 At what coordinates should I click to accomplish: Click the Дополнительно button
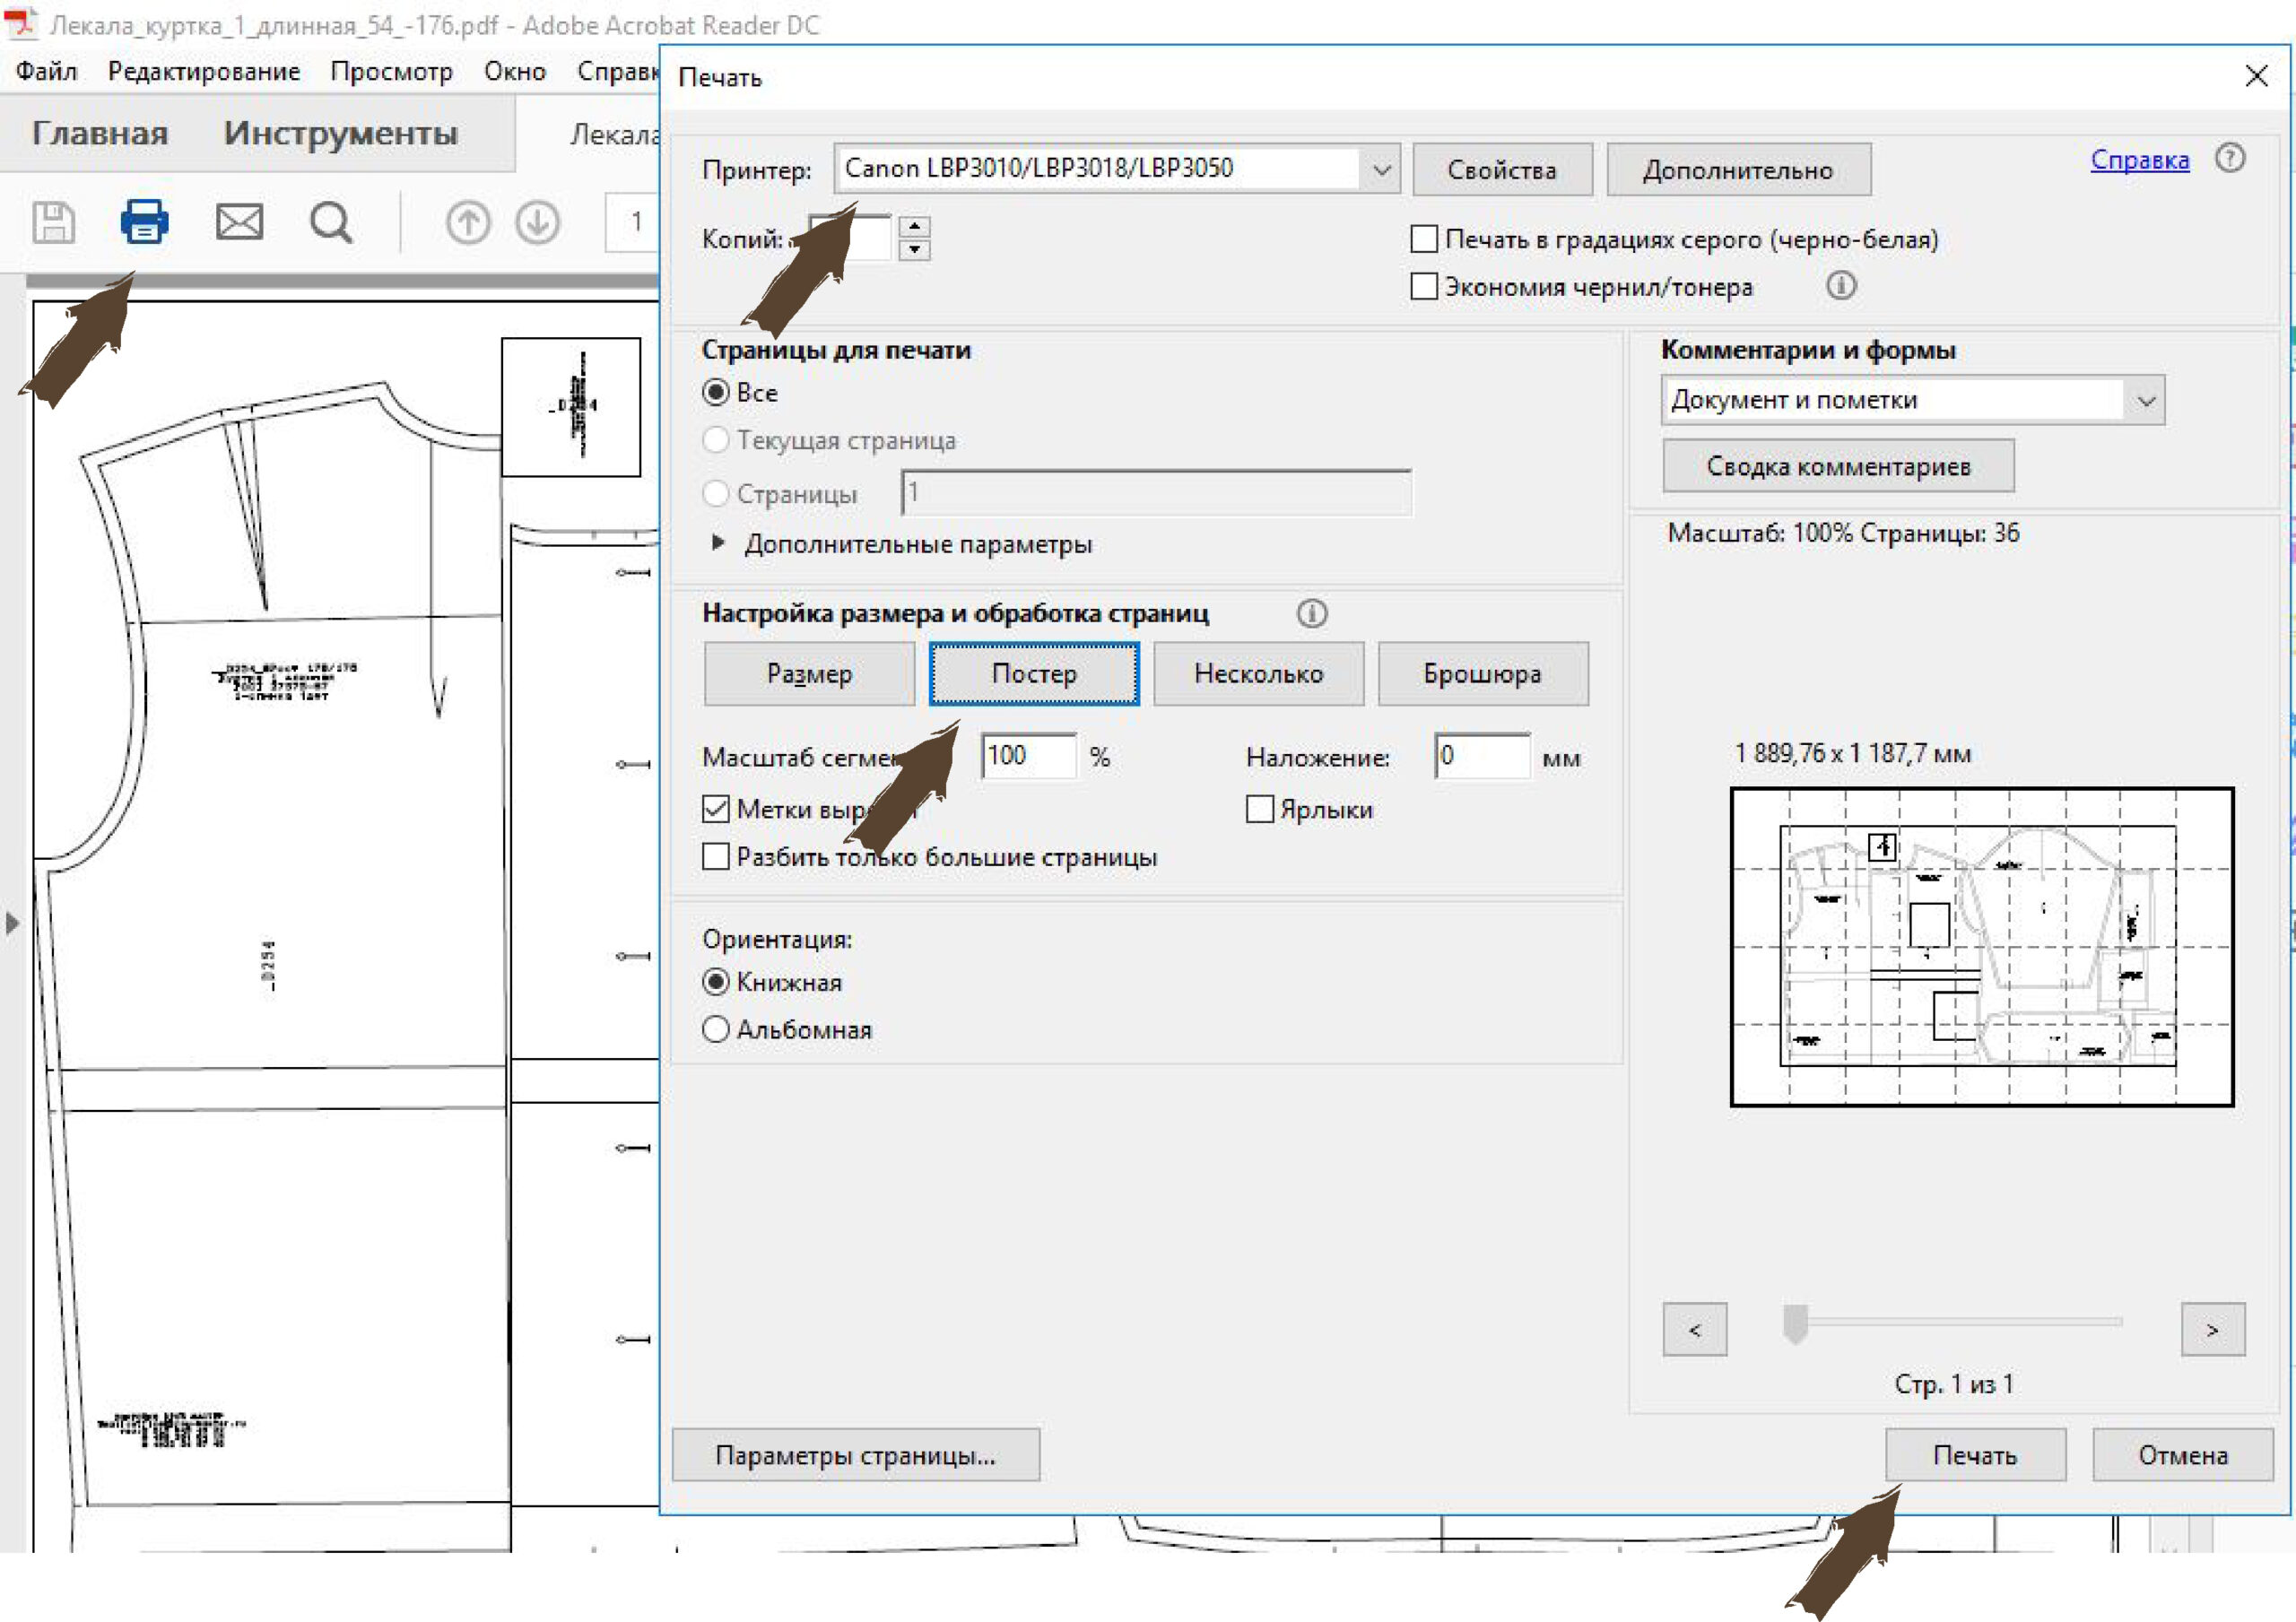click(x=1738, y=170)
